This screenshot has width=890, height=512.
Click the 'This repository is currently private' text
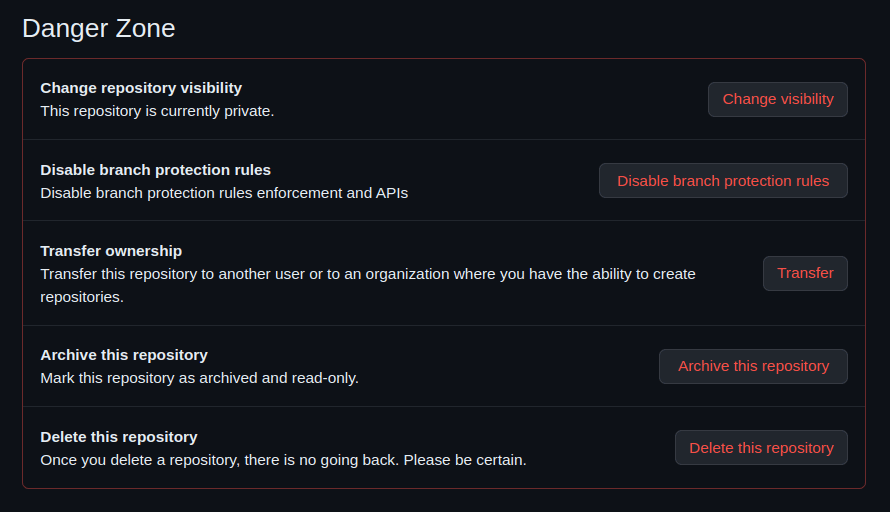157,111
